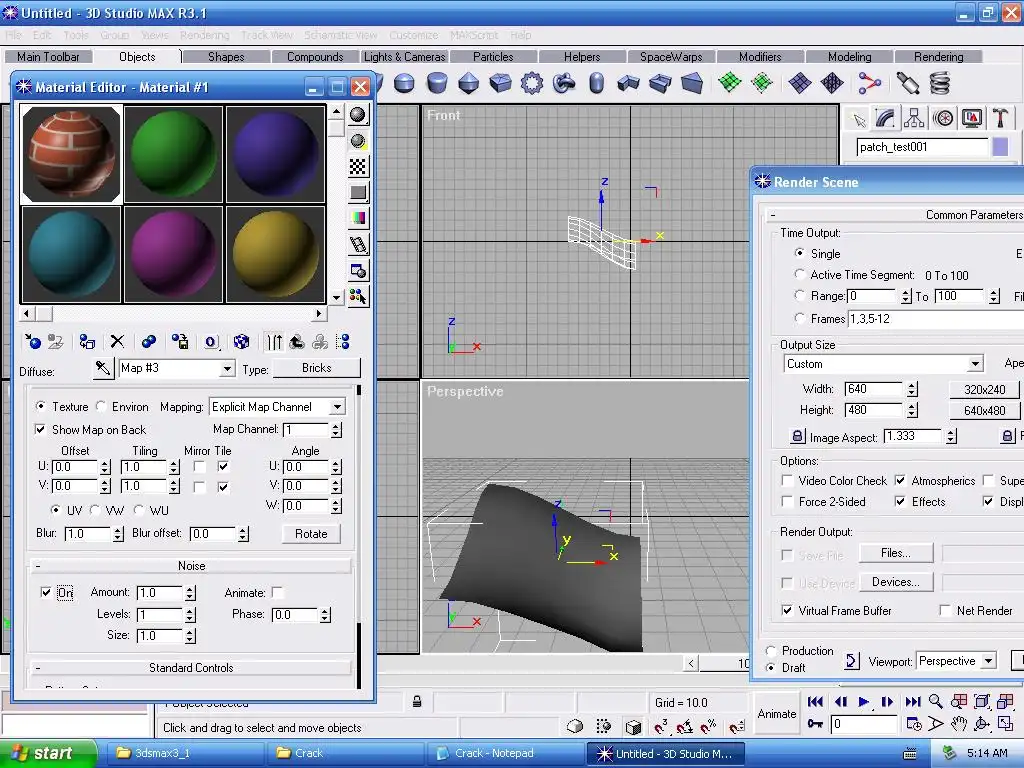Viewport: 1024px width, 768px height.
Task: Open the Map #3 name dropdown
Action: click(227, 369)
